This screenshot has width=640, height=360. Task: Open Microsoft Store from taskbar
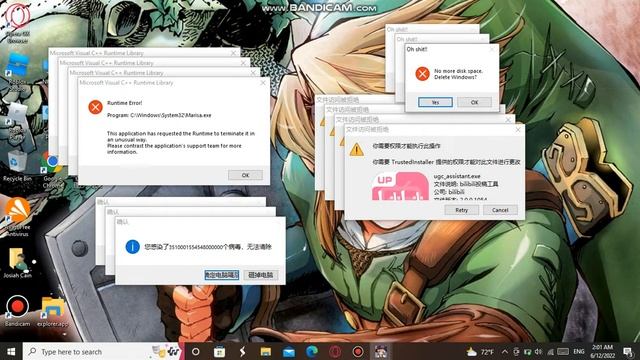click(x=219, y=351)
